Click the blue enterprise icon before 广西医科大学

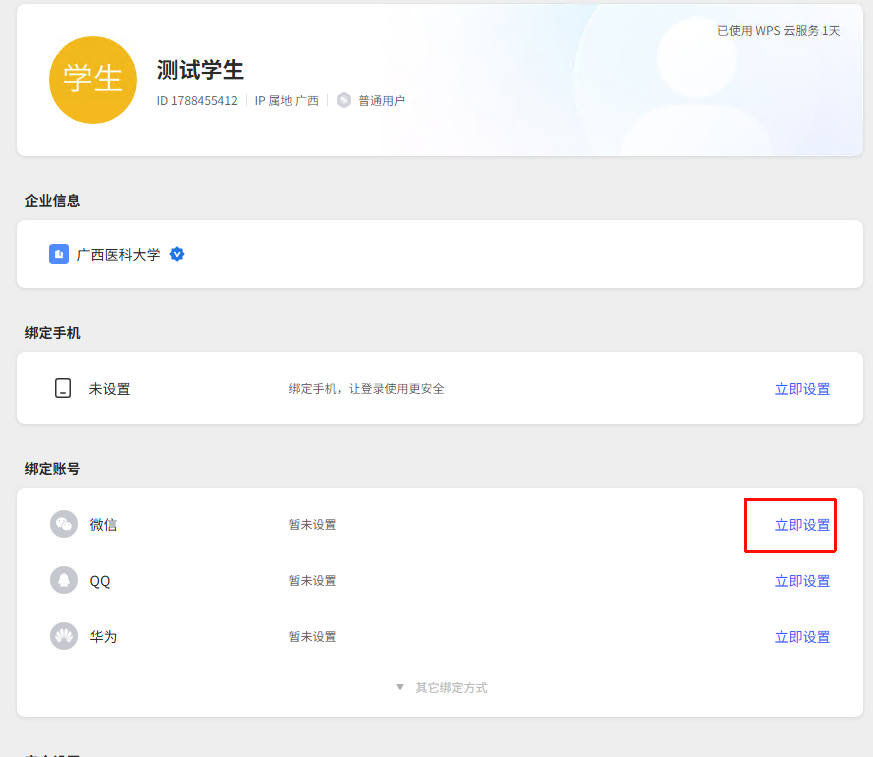(59, 254)
